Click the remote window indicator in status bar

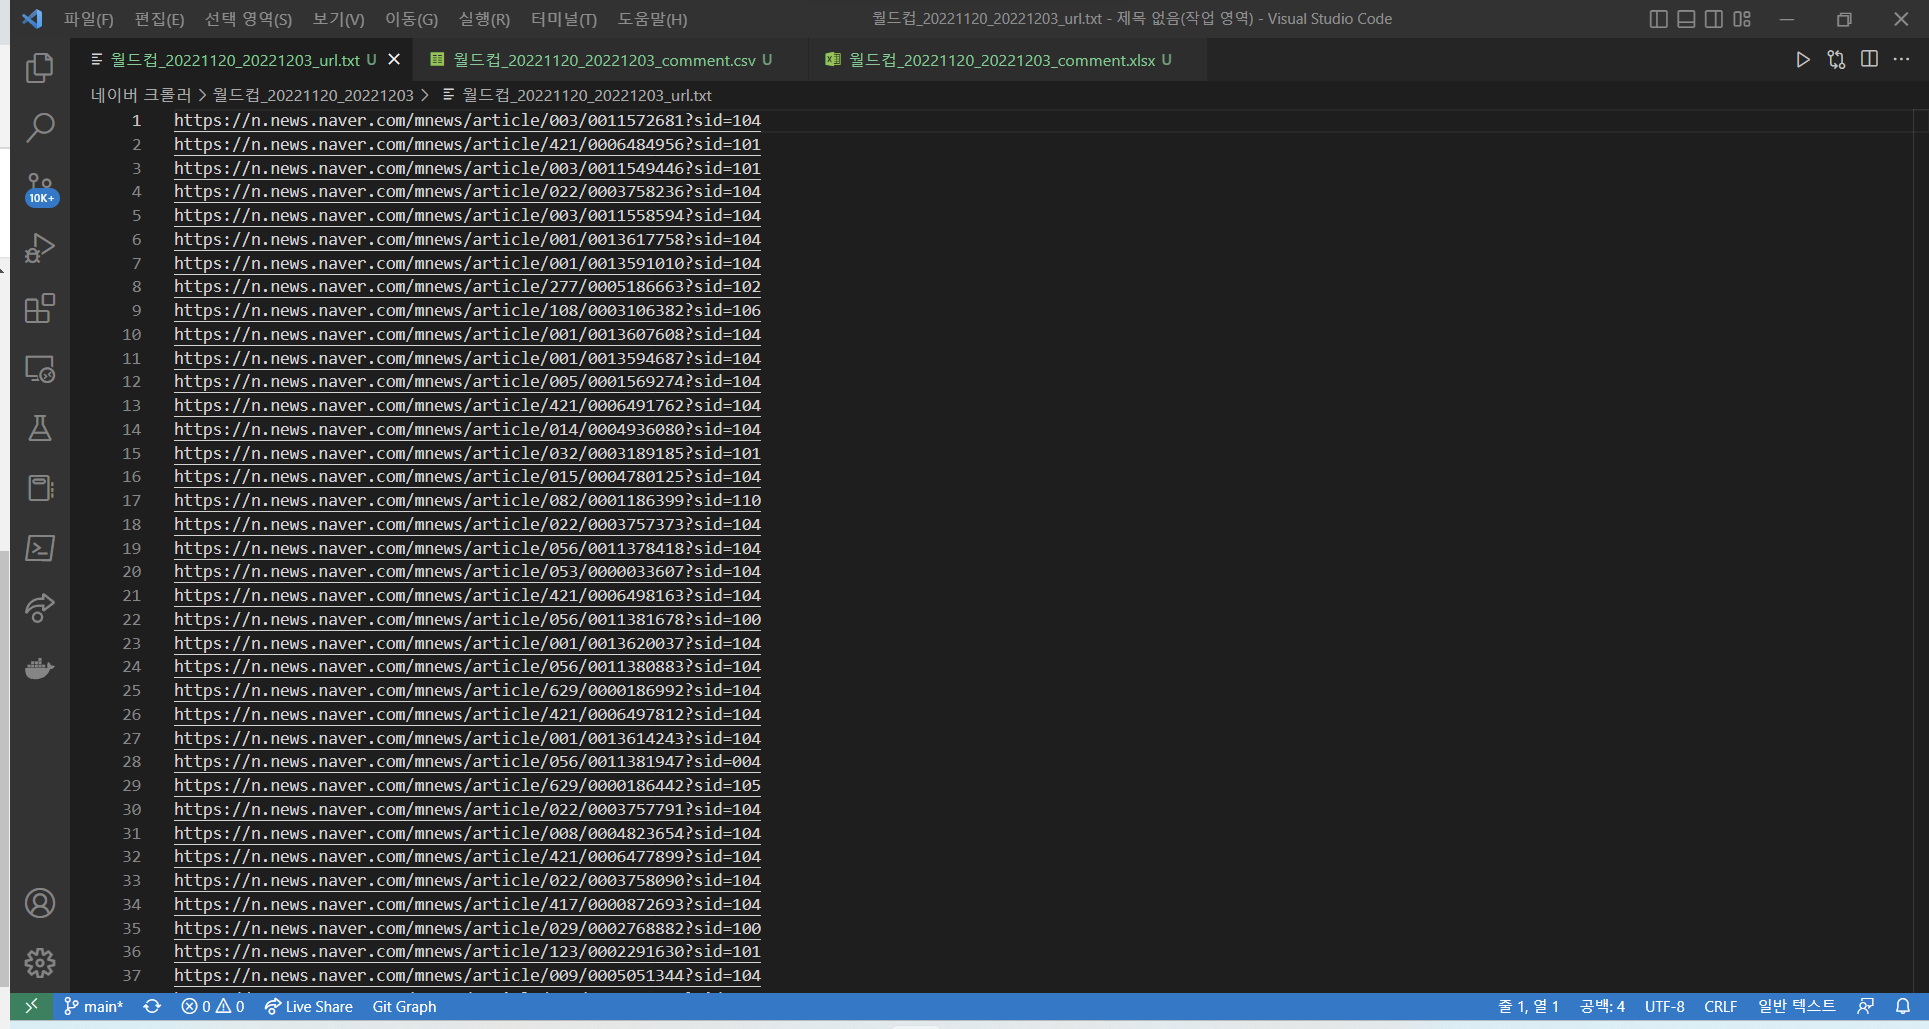[x=31, y=1006]
